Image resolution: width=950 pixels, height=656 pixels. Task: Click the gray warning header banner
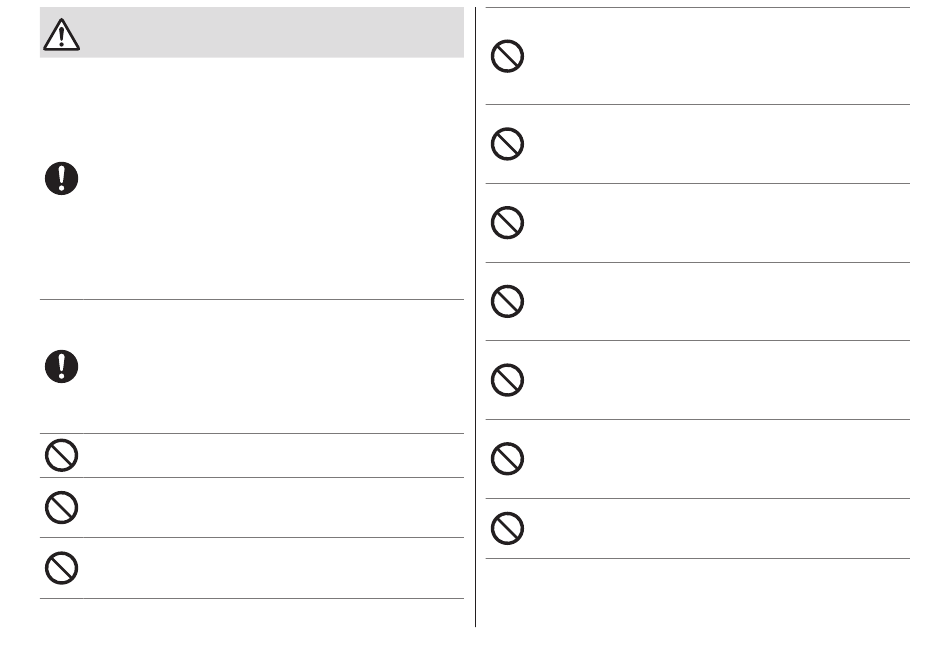252,33
